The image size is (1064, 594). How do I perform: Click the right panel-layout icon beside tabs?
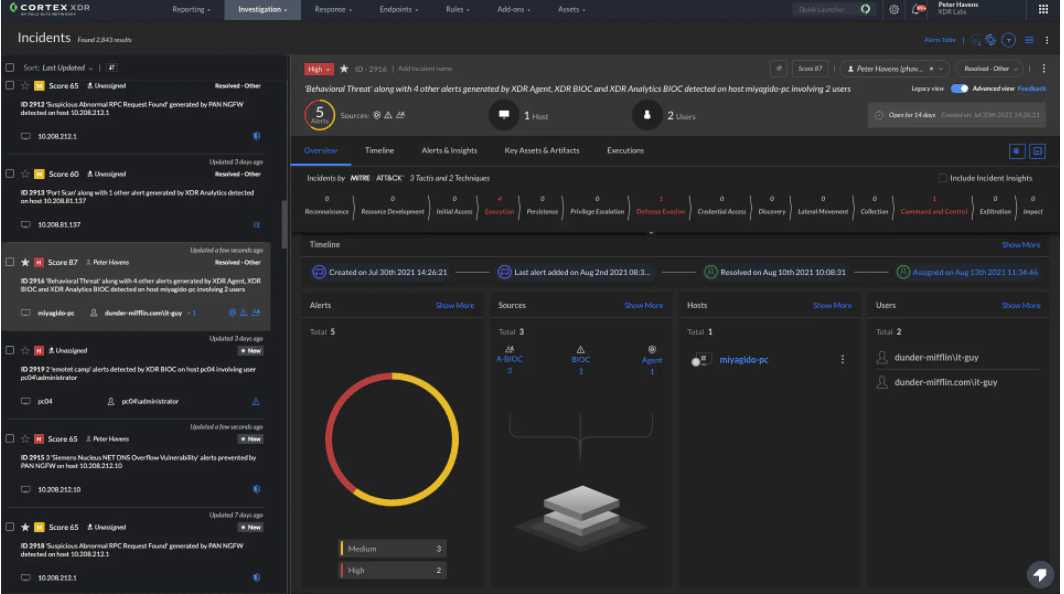pos(1038,151)
